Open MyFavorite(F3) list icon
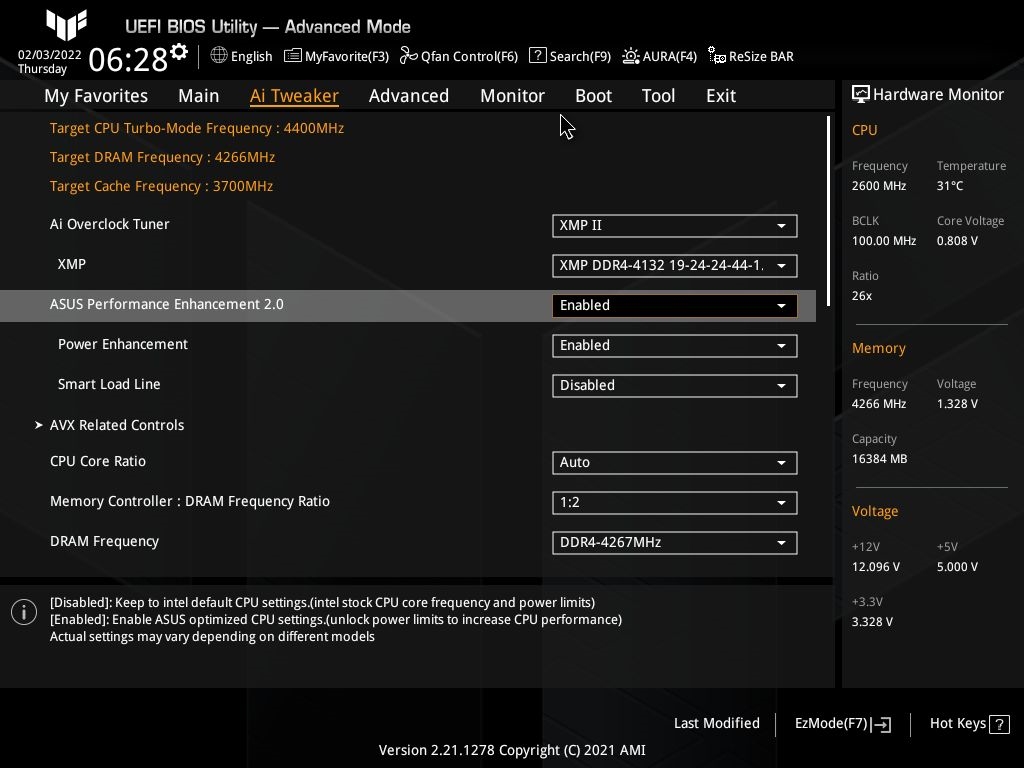The width and height of the screenshot is (1024, 768). [293, 56]
